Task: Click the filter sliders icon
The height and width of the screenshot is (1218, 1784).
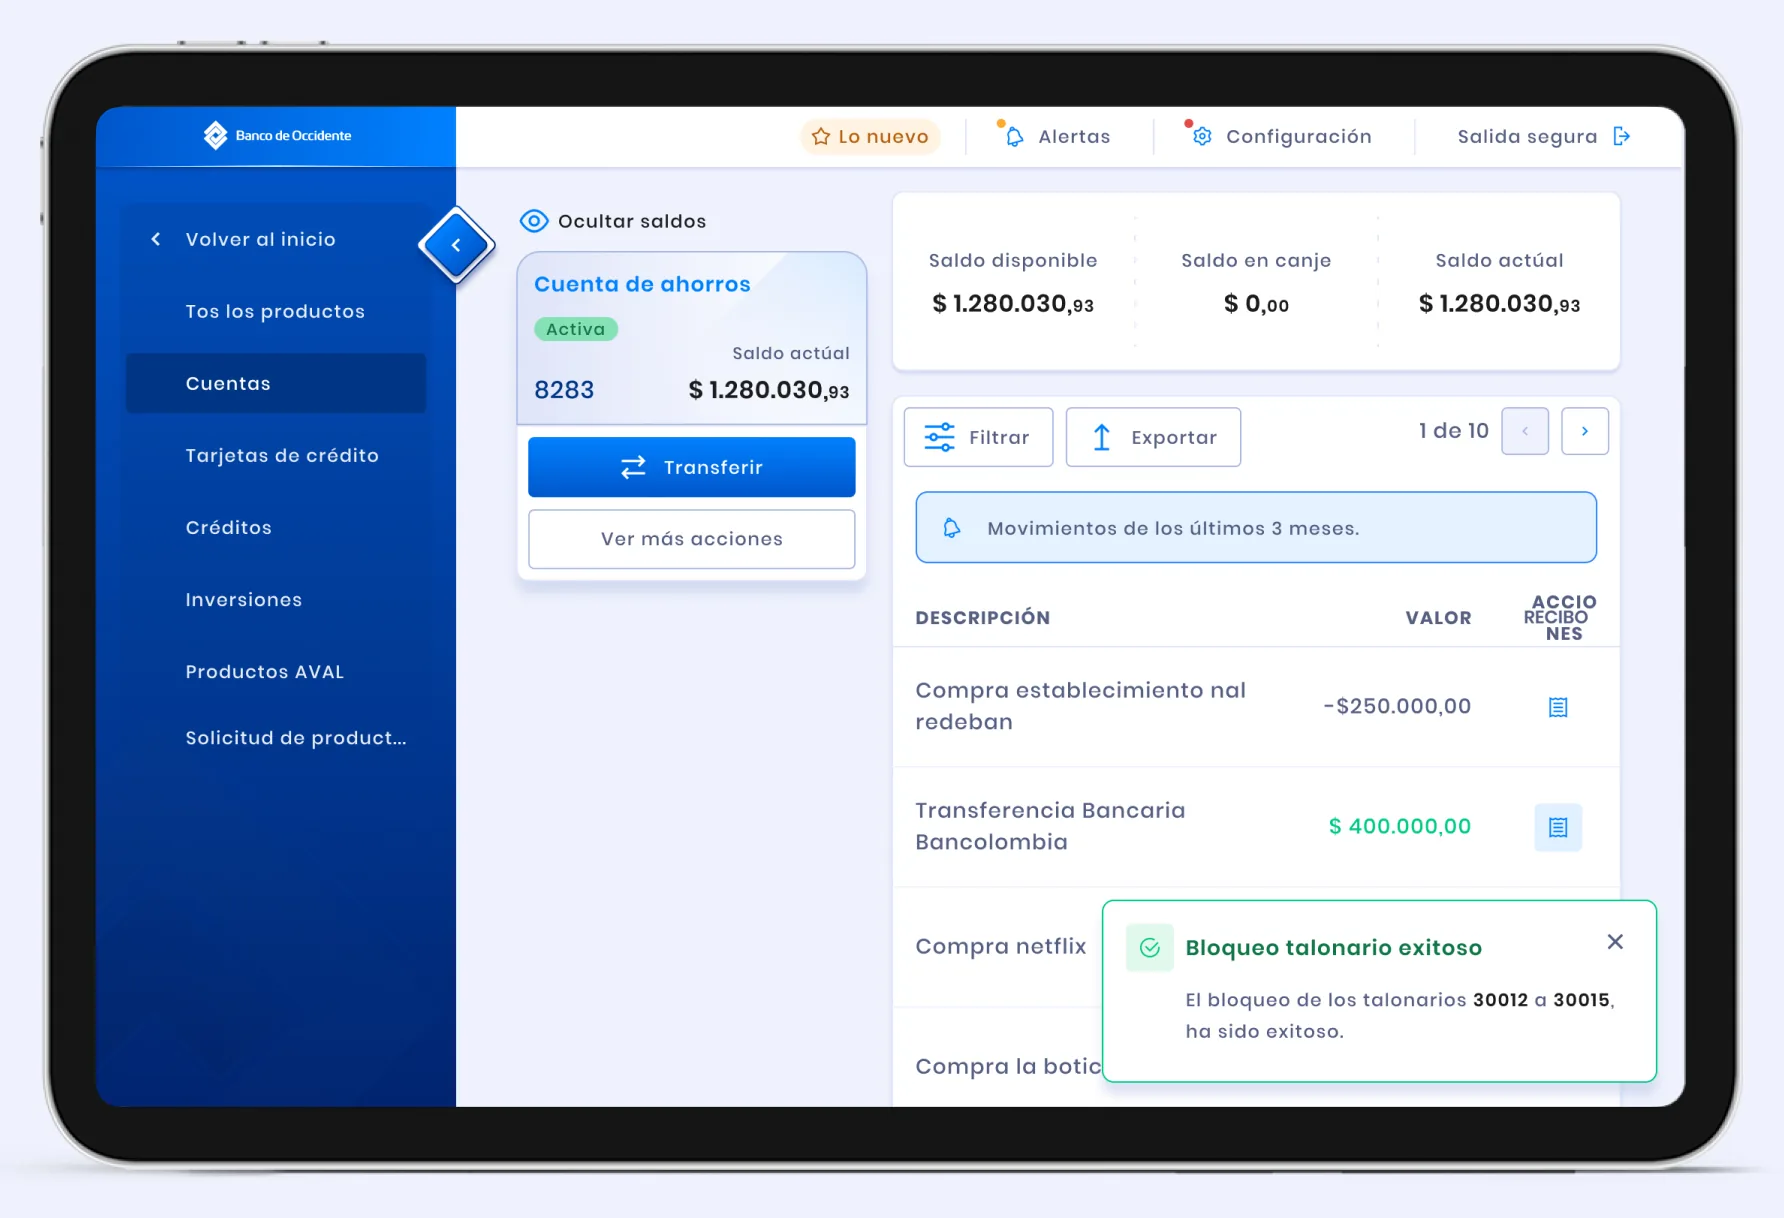Action: pos(939,437)
